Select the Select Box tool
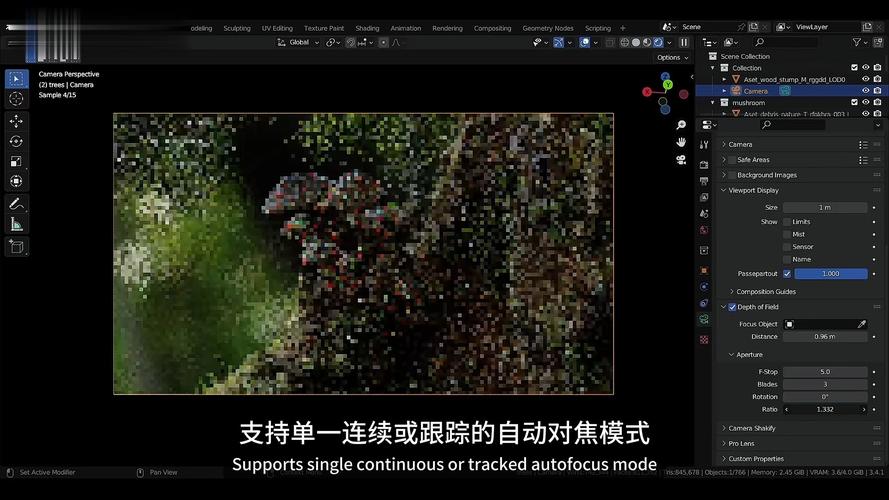This screenshot has width=889, height=500. 16,79
